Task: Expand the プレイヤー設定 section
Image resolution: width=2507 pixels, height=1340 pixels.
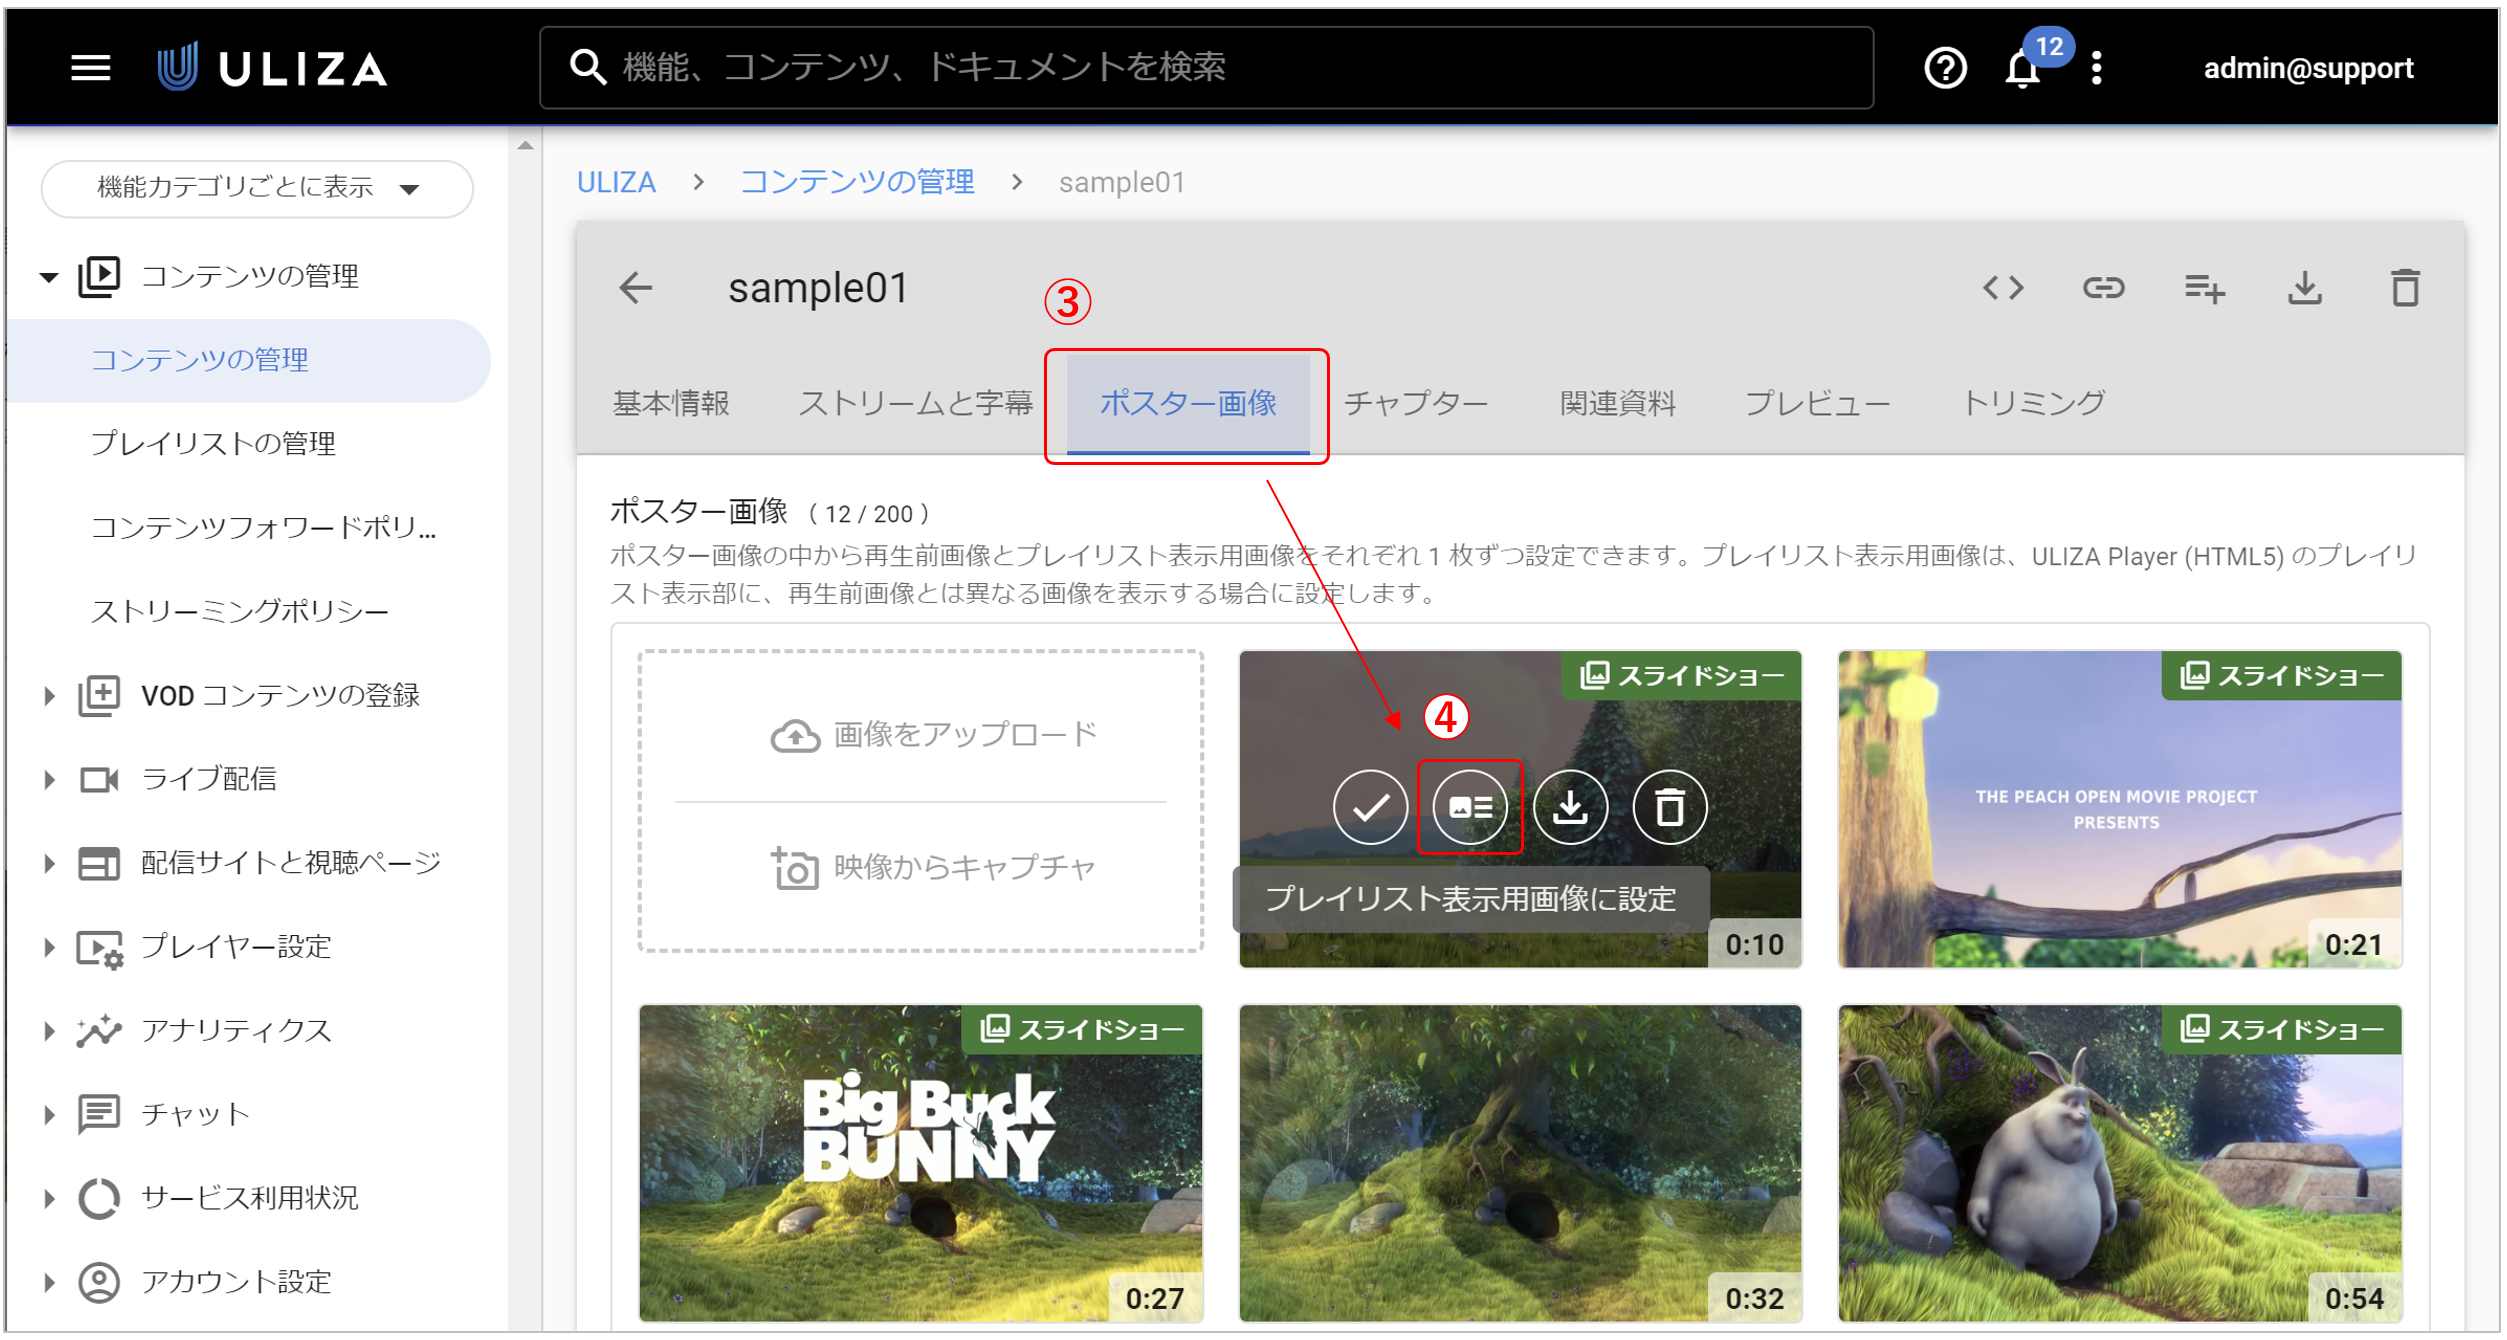Action: pos(49,947)
